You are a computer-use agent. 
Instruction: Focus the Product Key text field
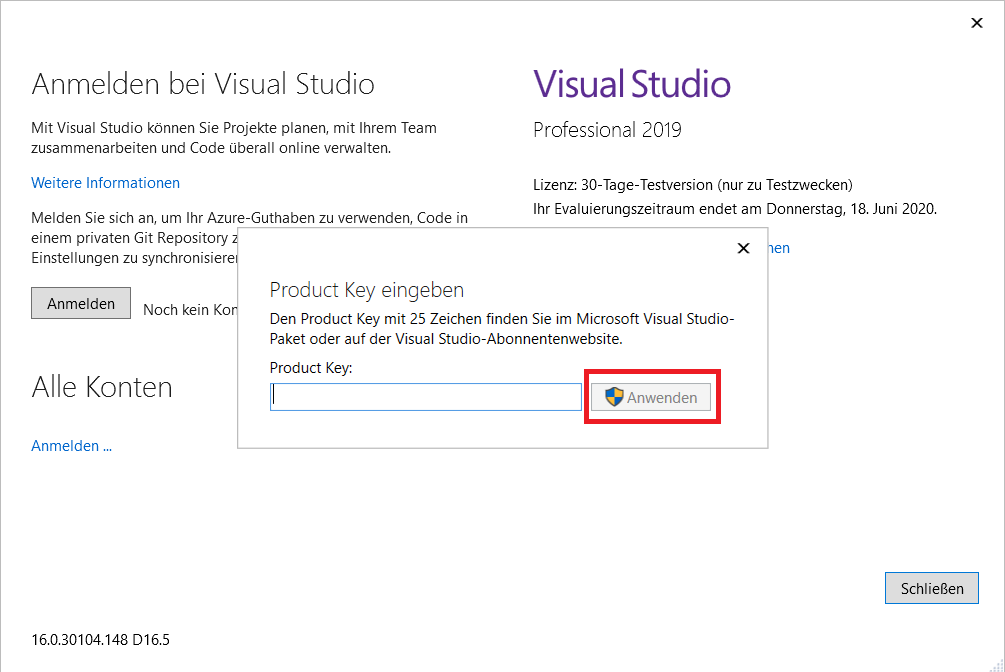pos(426,397)
